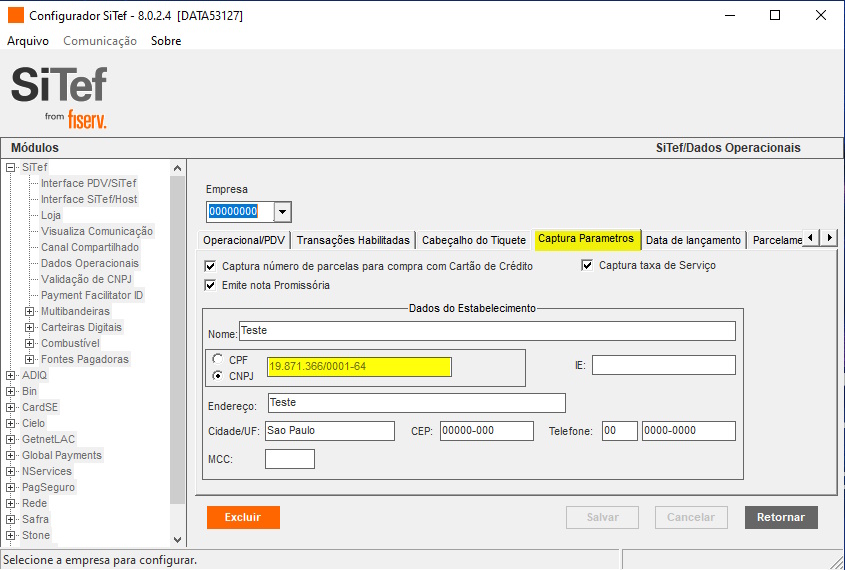Viewport: 845px width, 570px height.
Task: Click the Cancelar button
Action: (691, 517)
